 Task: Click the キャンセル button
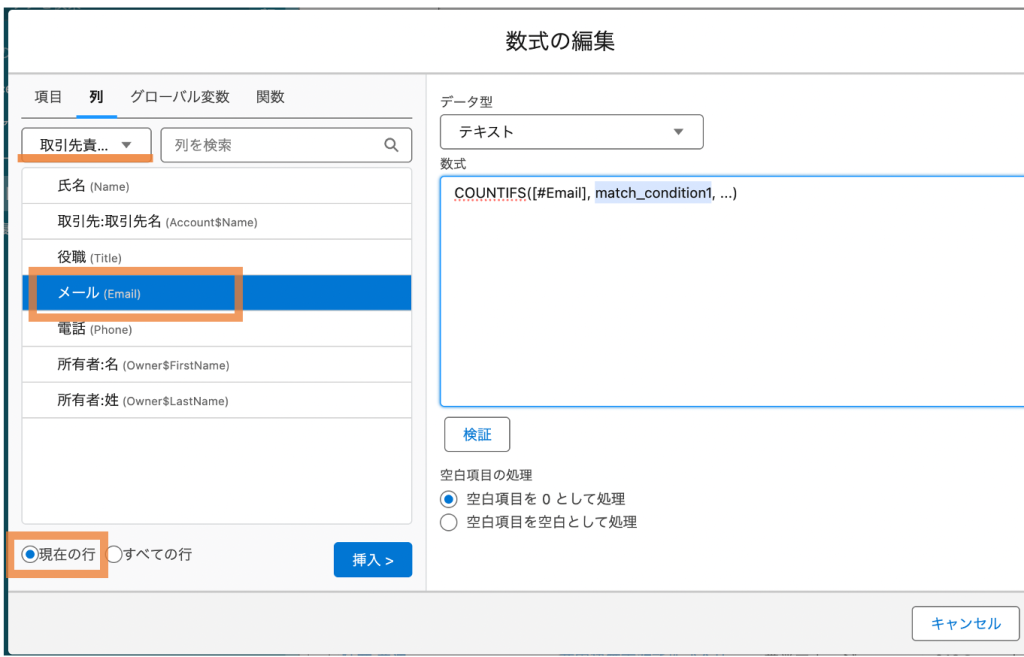click(965, 623)
